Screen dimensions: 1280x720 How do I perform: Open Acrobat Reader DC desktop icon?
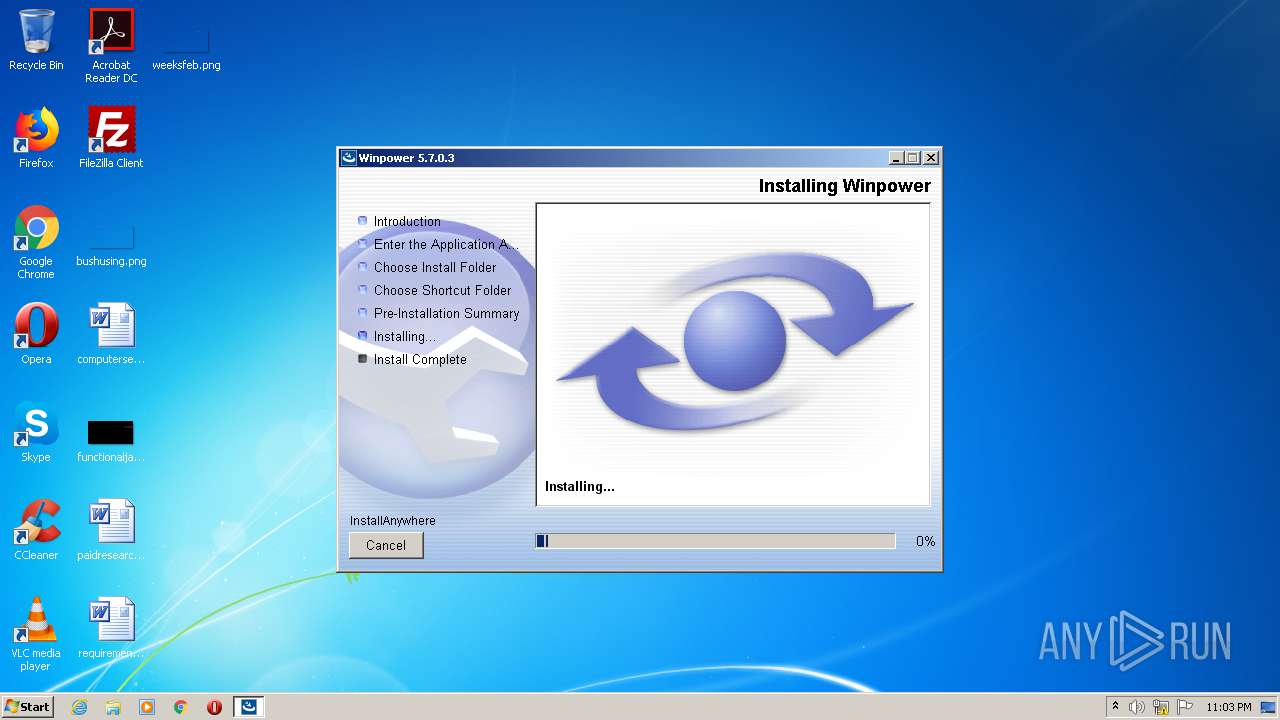tap(111, 46)
